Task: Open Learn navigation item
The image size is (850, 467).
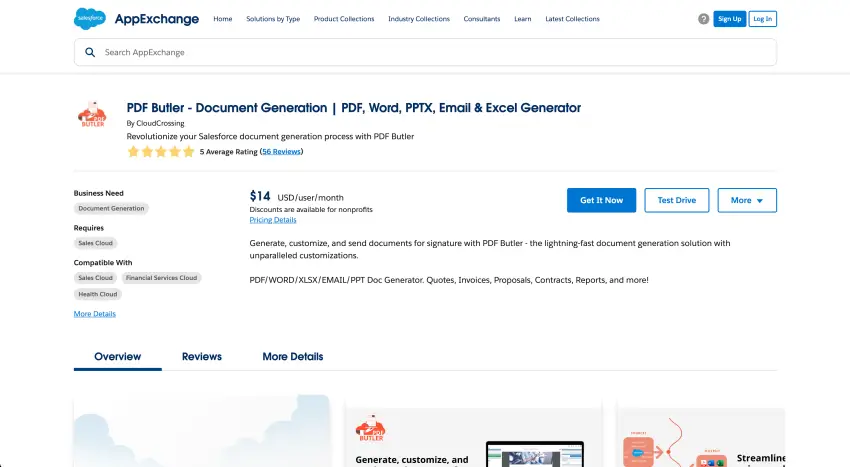Action: pyautogui.click(x=523, y=19)
